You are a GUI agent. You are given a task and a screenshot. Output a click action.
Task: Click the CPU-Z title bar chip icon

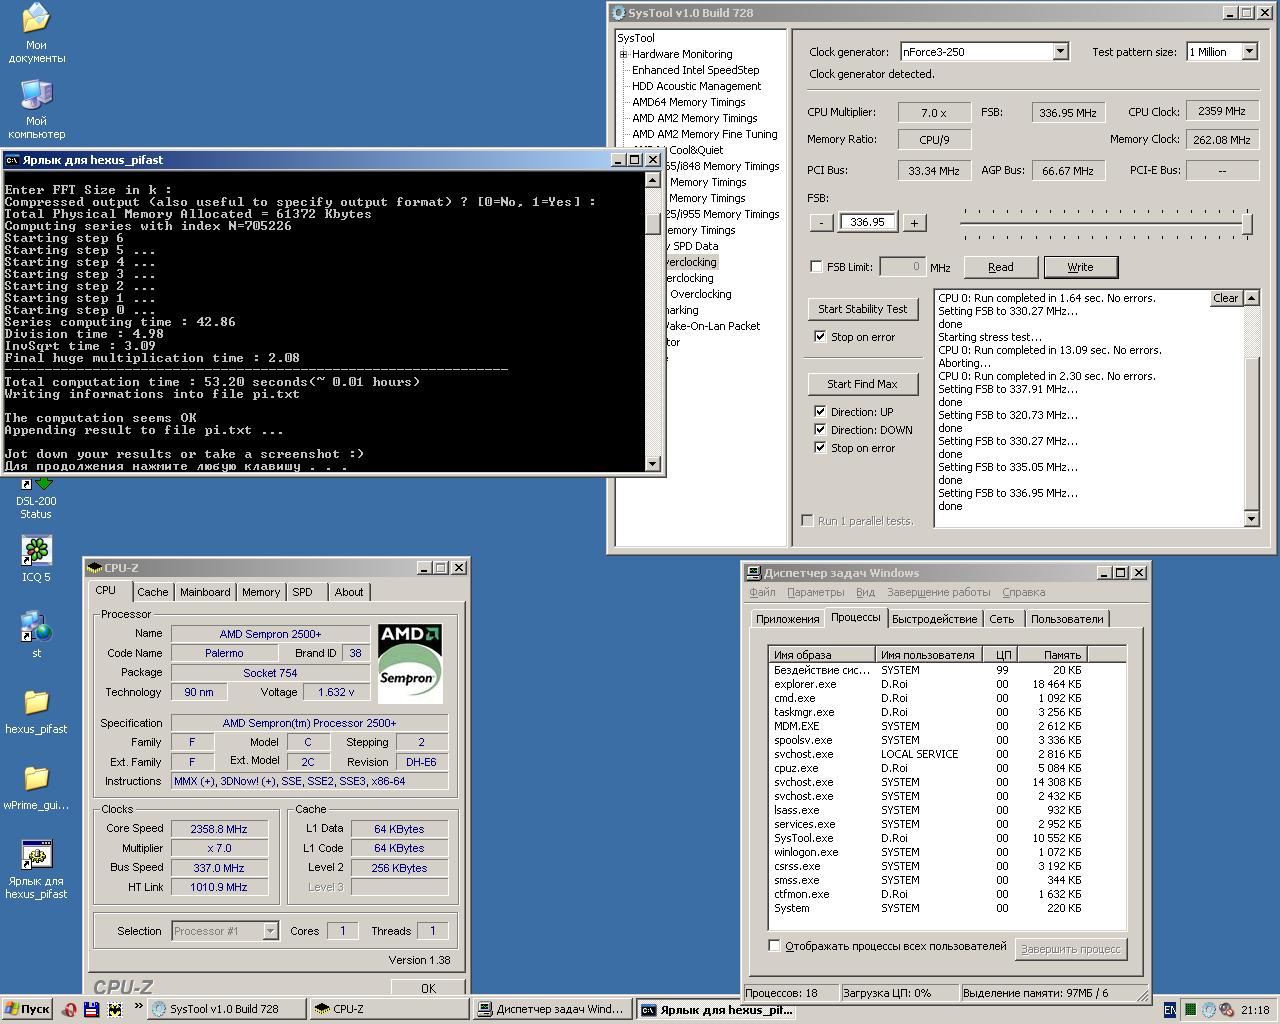coord(95,568)
